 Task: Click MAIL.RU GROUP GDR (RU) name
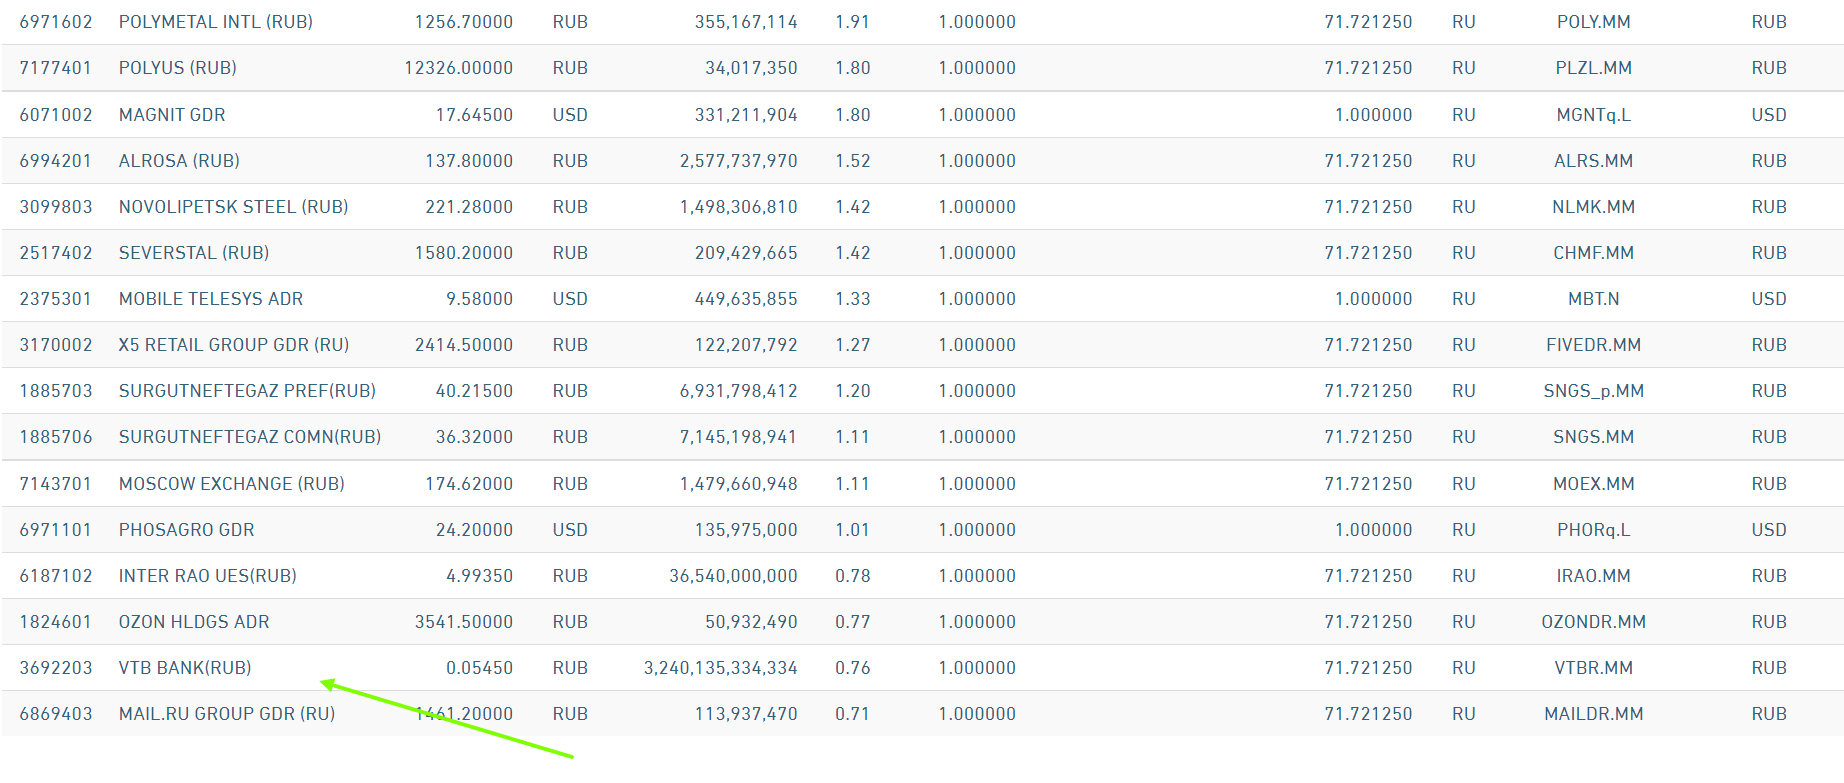(227, 714)
